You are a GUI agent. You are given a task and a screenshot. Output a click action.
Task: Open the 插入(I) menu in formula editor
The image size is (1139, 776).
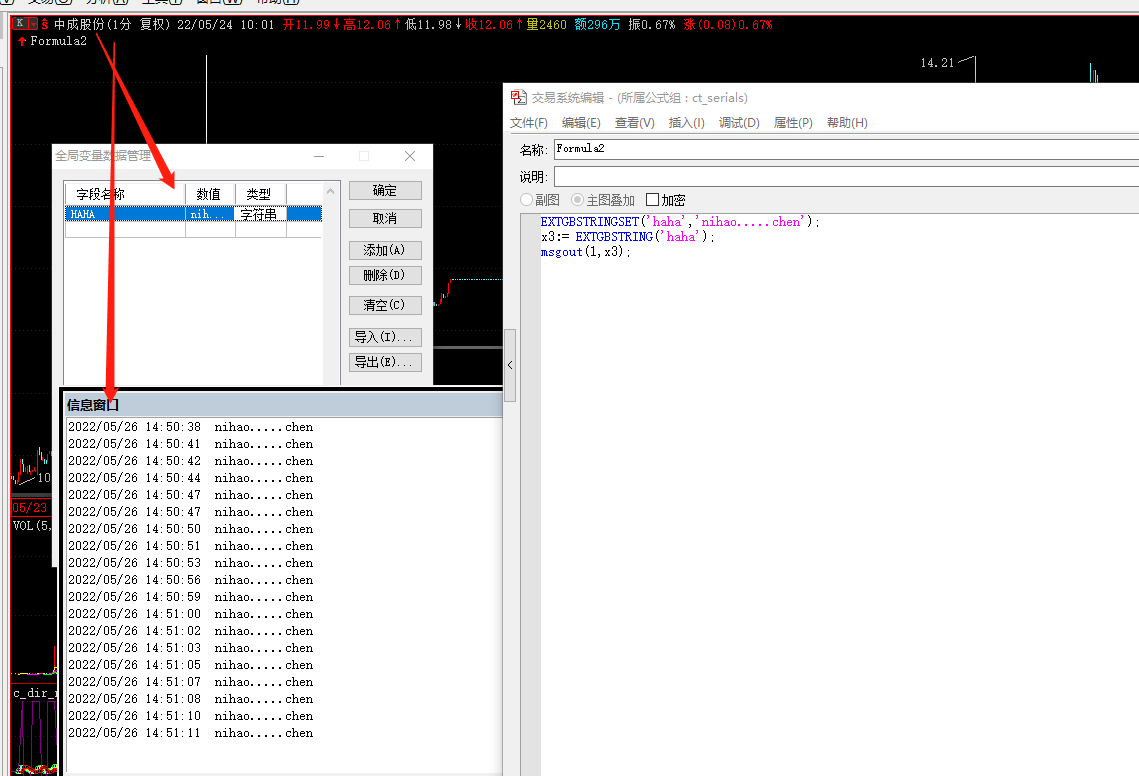click(x=686, y=123)
